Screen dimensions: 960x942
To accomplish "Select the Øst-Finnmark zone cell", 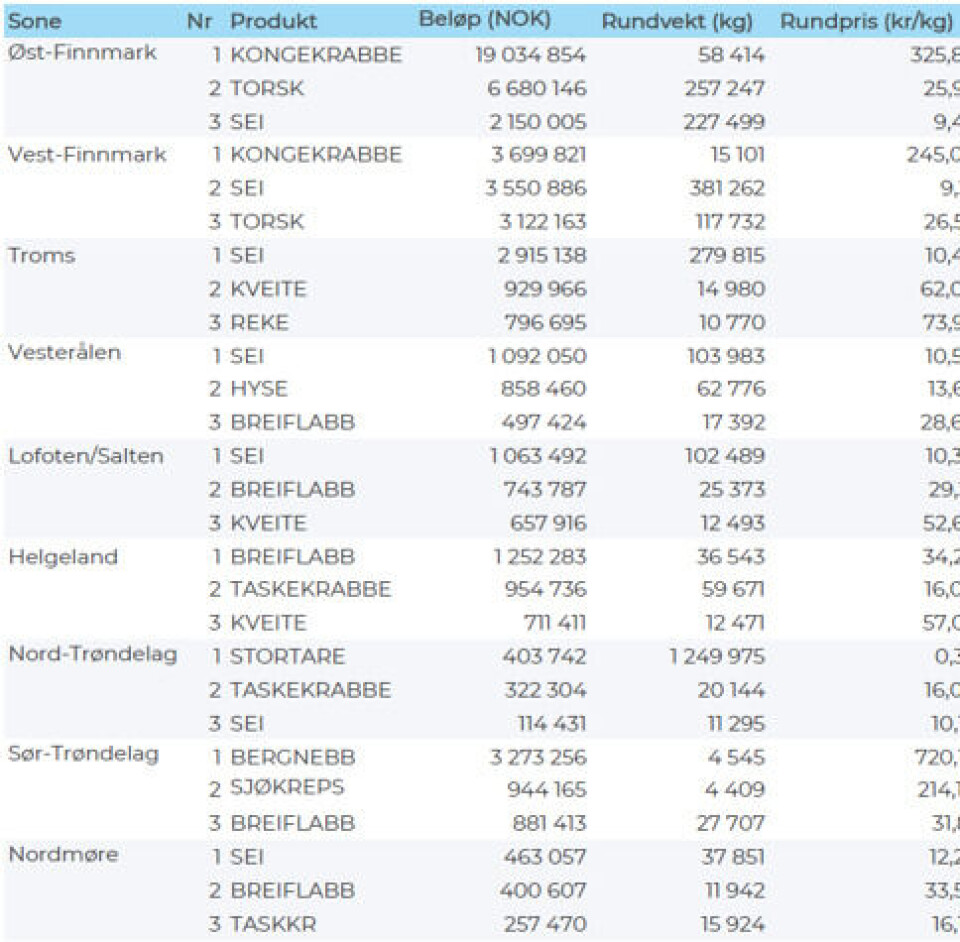I will coord(82,54).
